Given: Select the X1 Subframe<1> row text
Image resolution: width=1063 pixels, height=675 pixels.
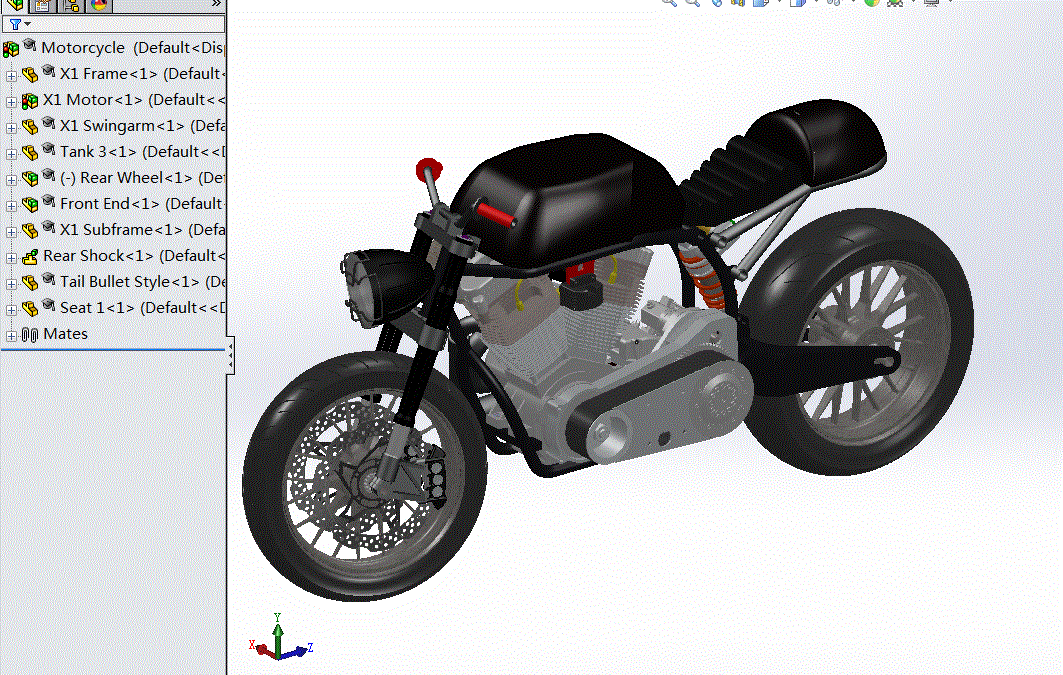Looking at the screenshot, I should [142, 230].
